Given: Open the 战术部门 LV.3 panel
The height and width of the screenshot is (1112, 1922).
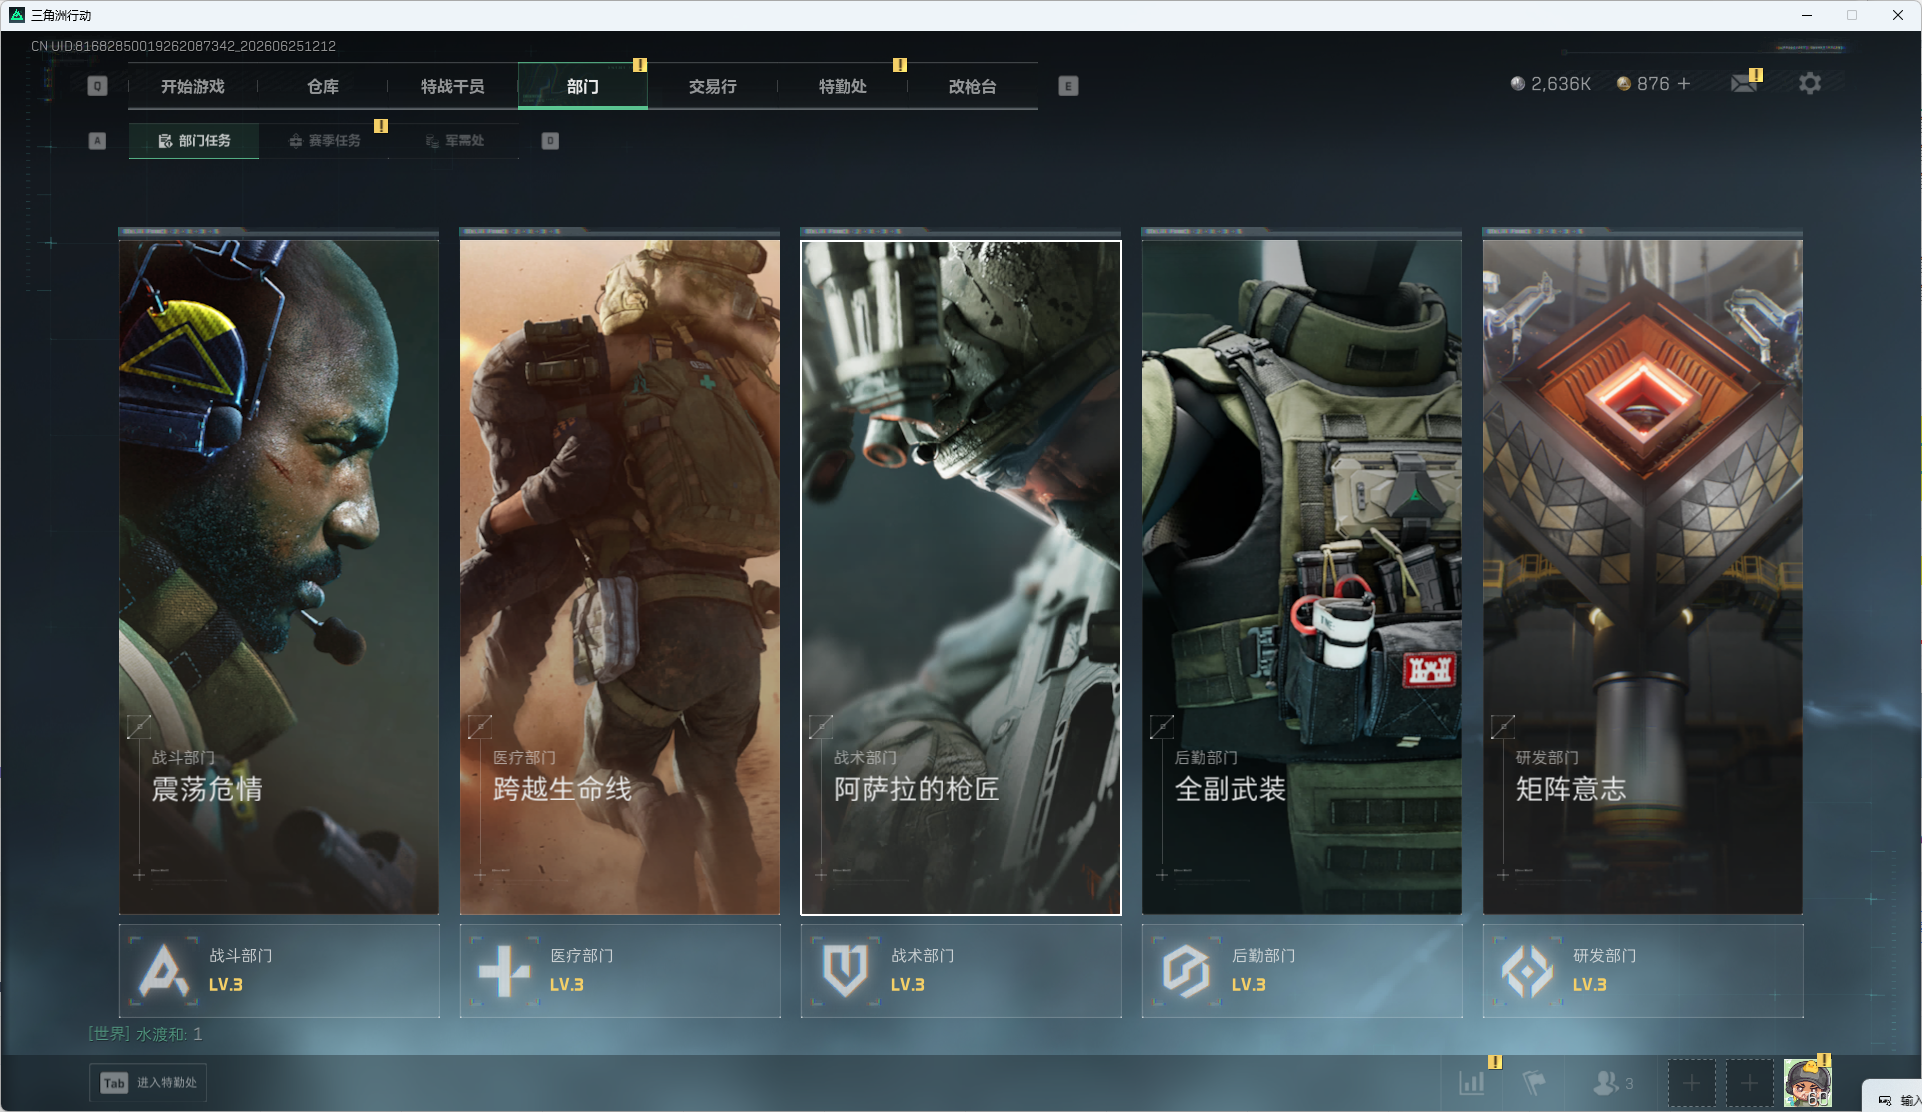Looking at the screenshot, I should (961, 971).
